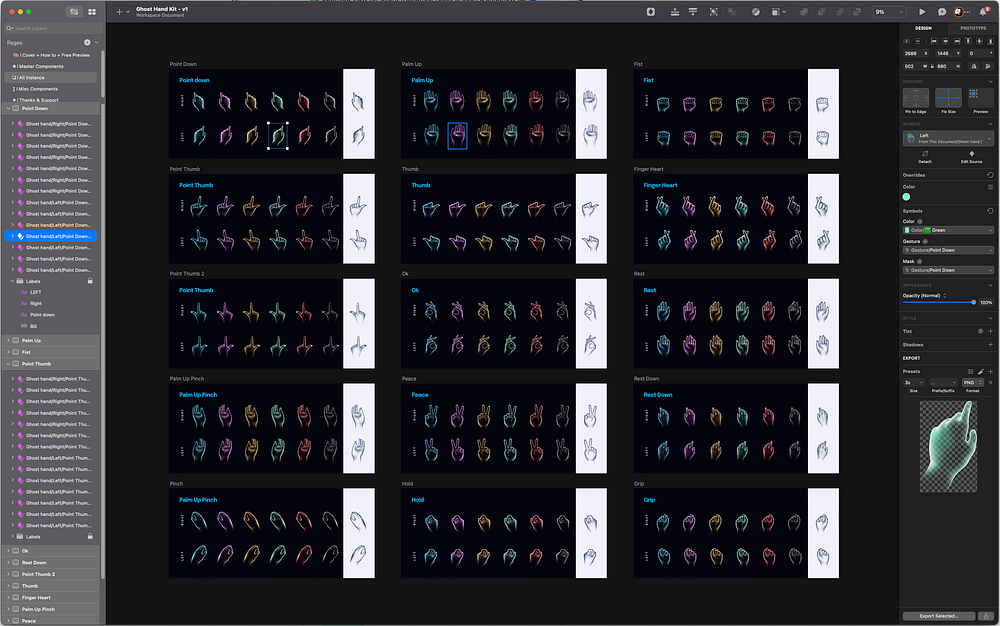
Task: Open export PNG format dropdown
Action: (973, 382)
